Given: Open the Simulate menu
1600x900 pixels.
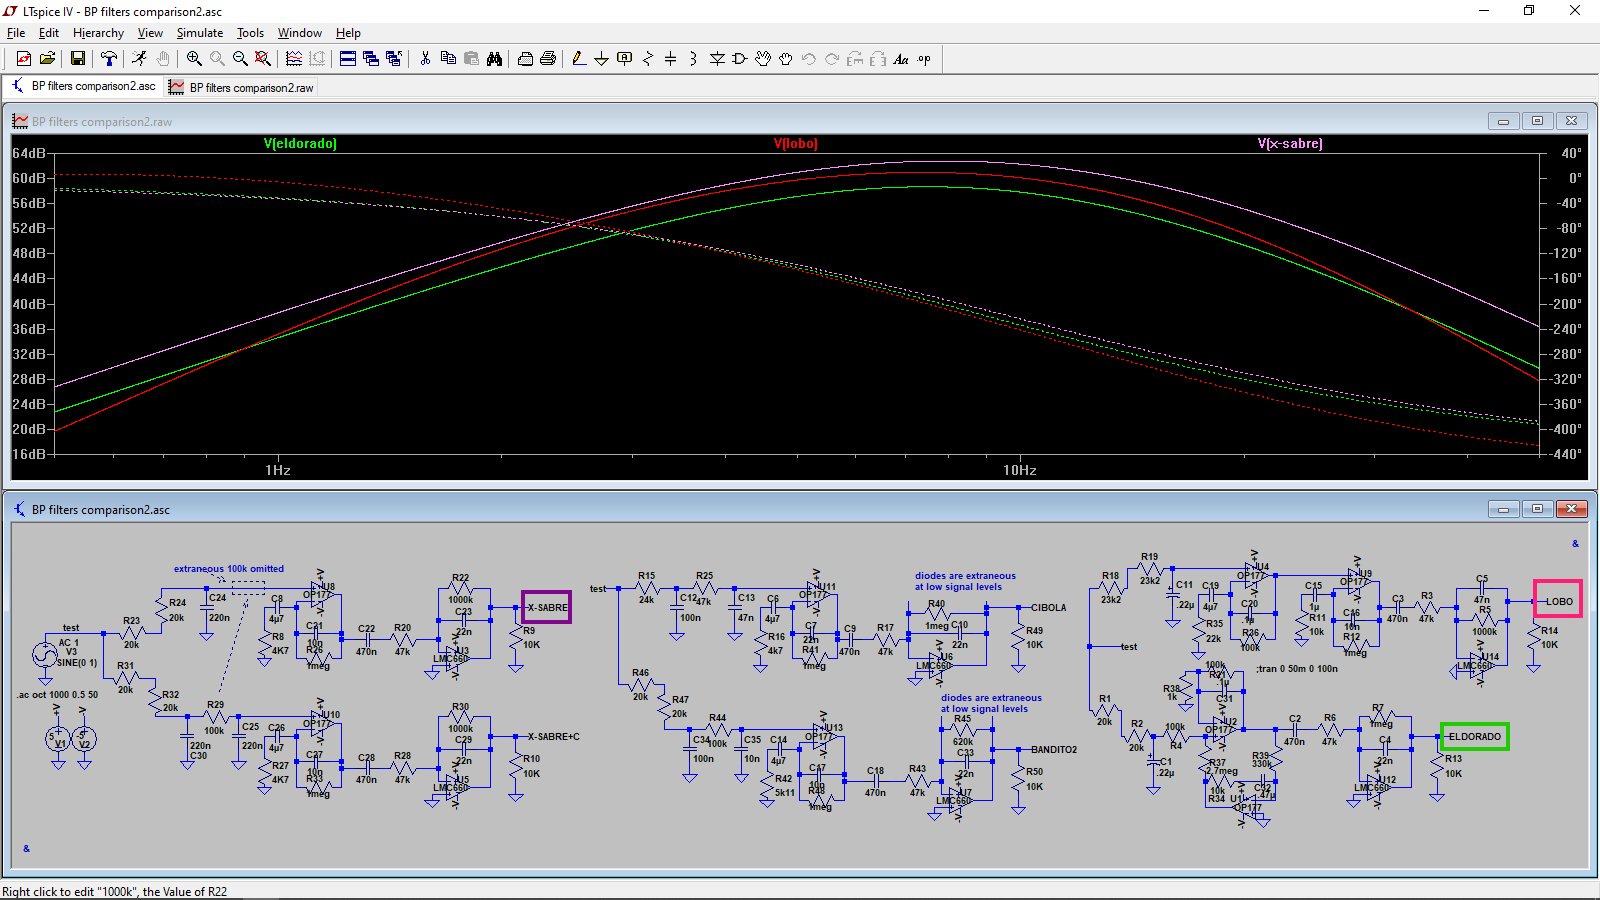Looking at the screenshot, I should [x=200, y=33].
